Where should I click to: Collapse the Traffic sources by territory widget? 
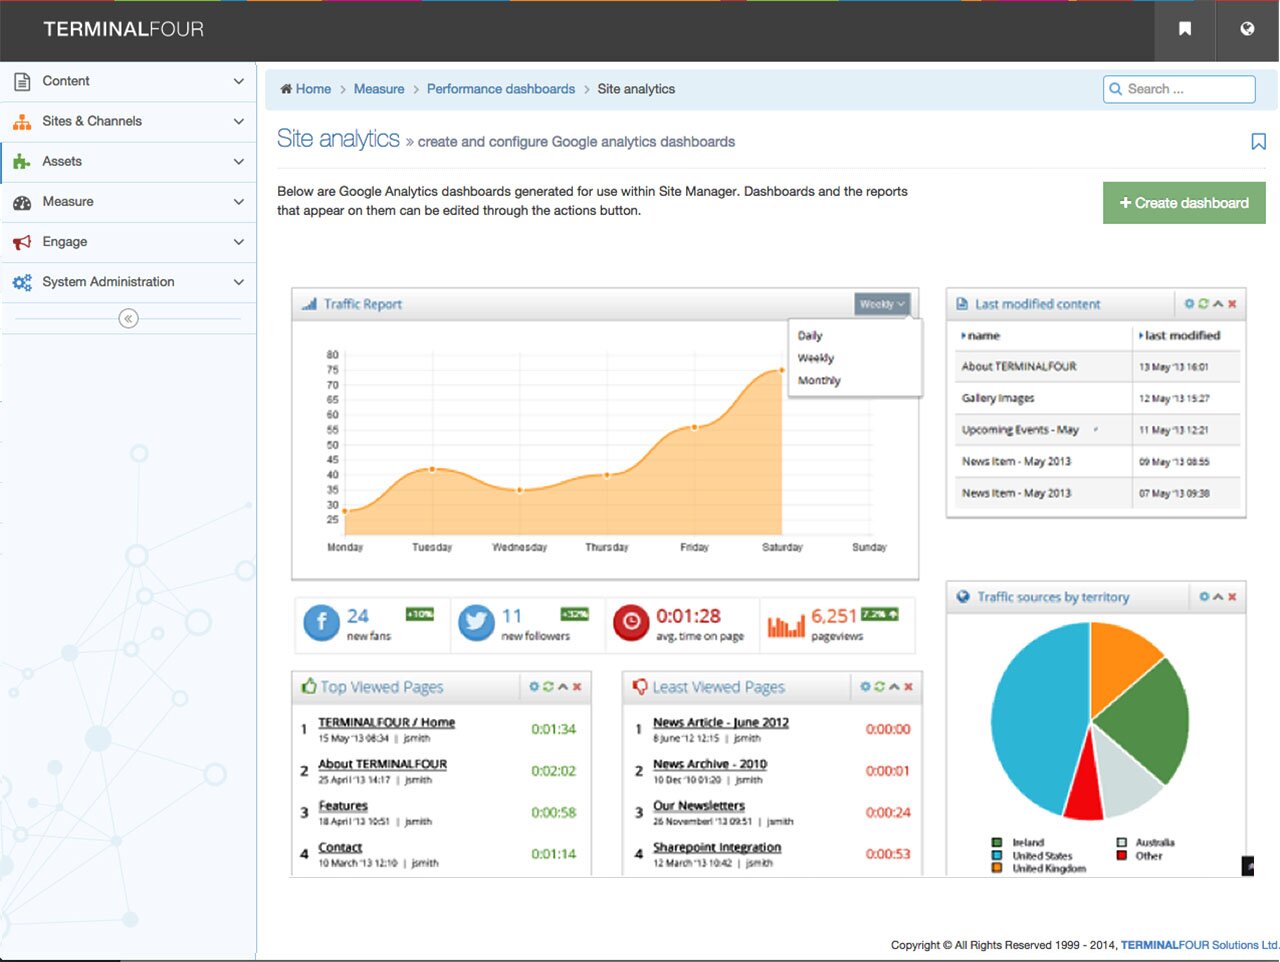(x=1218, y=597)
